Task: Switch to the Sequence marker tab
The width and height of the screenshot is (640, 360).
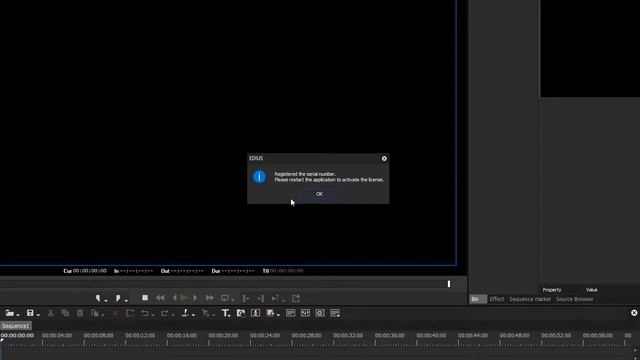Action: pos(530,299)
